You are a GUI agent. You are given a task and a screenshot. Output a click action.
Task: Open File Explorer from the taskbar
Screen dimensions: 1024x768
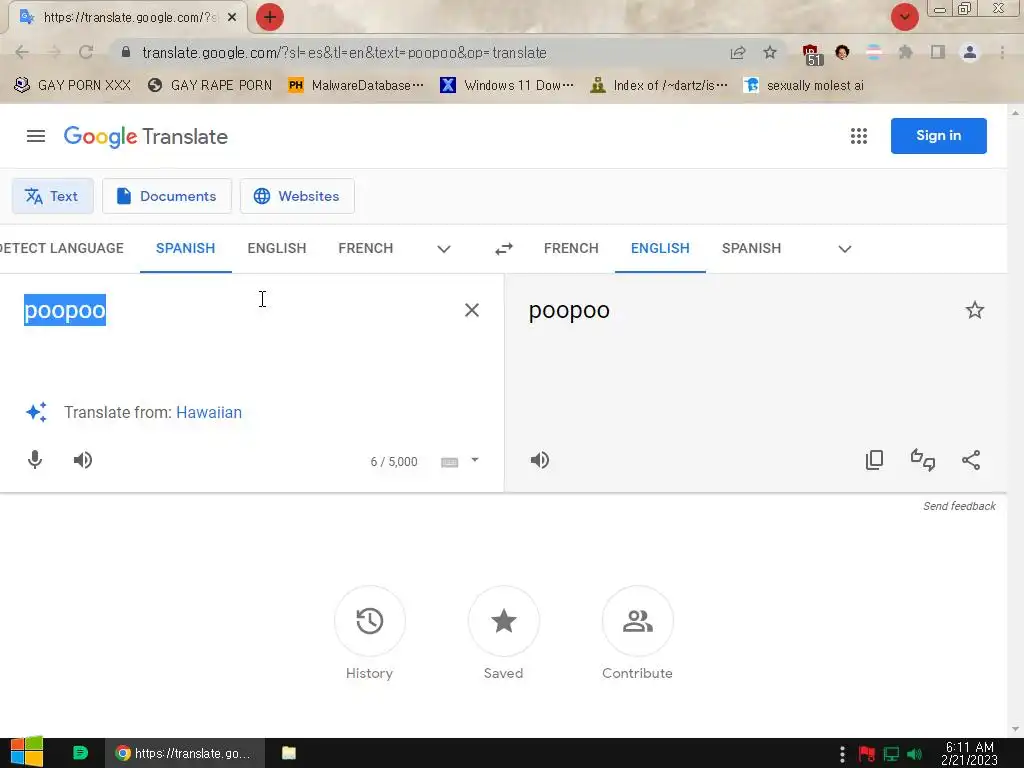tap(289, 753)
